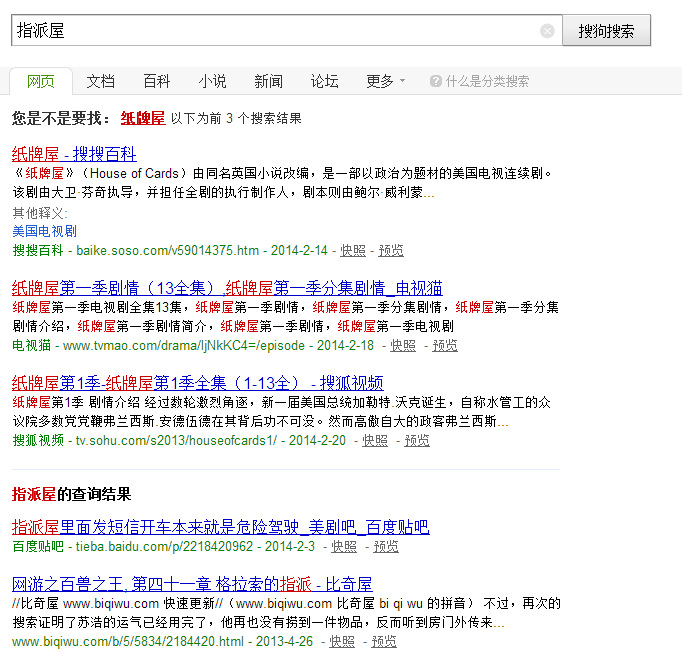Click the 其他释义 label
The width and height of the screenshot is (682, 659).
pyautogui.click(x=40, y=213)
